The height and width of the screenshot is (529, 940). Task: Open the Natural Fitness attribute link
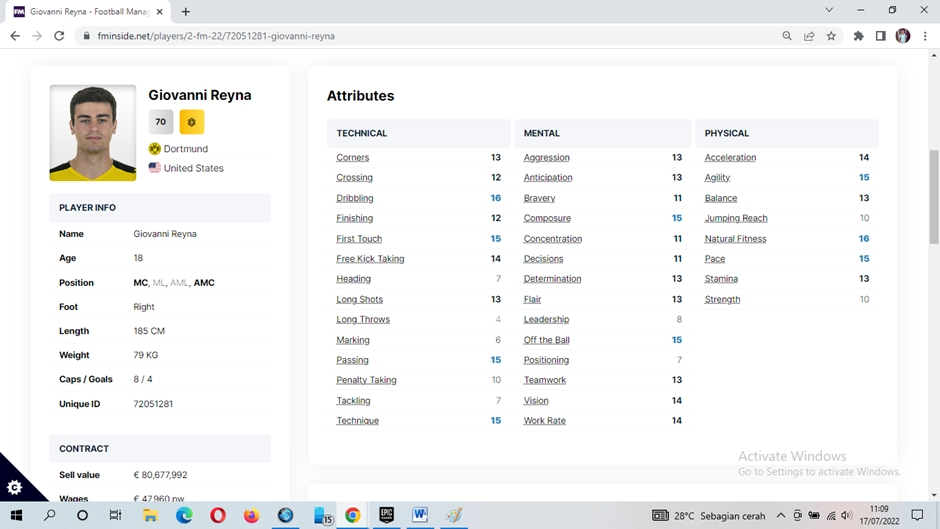pos(735,239)
